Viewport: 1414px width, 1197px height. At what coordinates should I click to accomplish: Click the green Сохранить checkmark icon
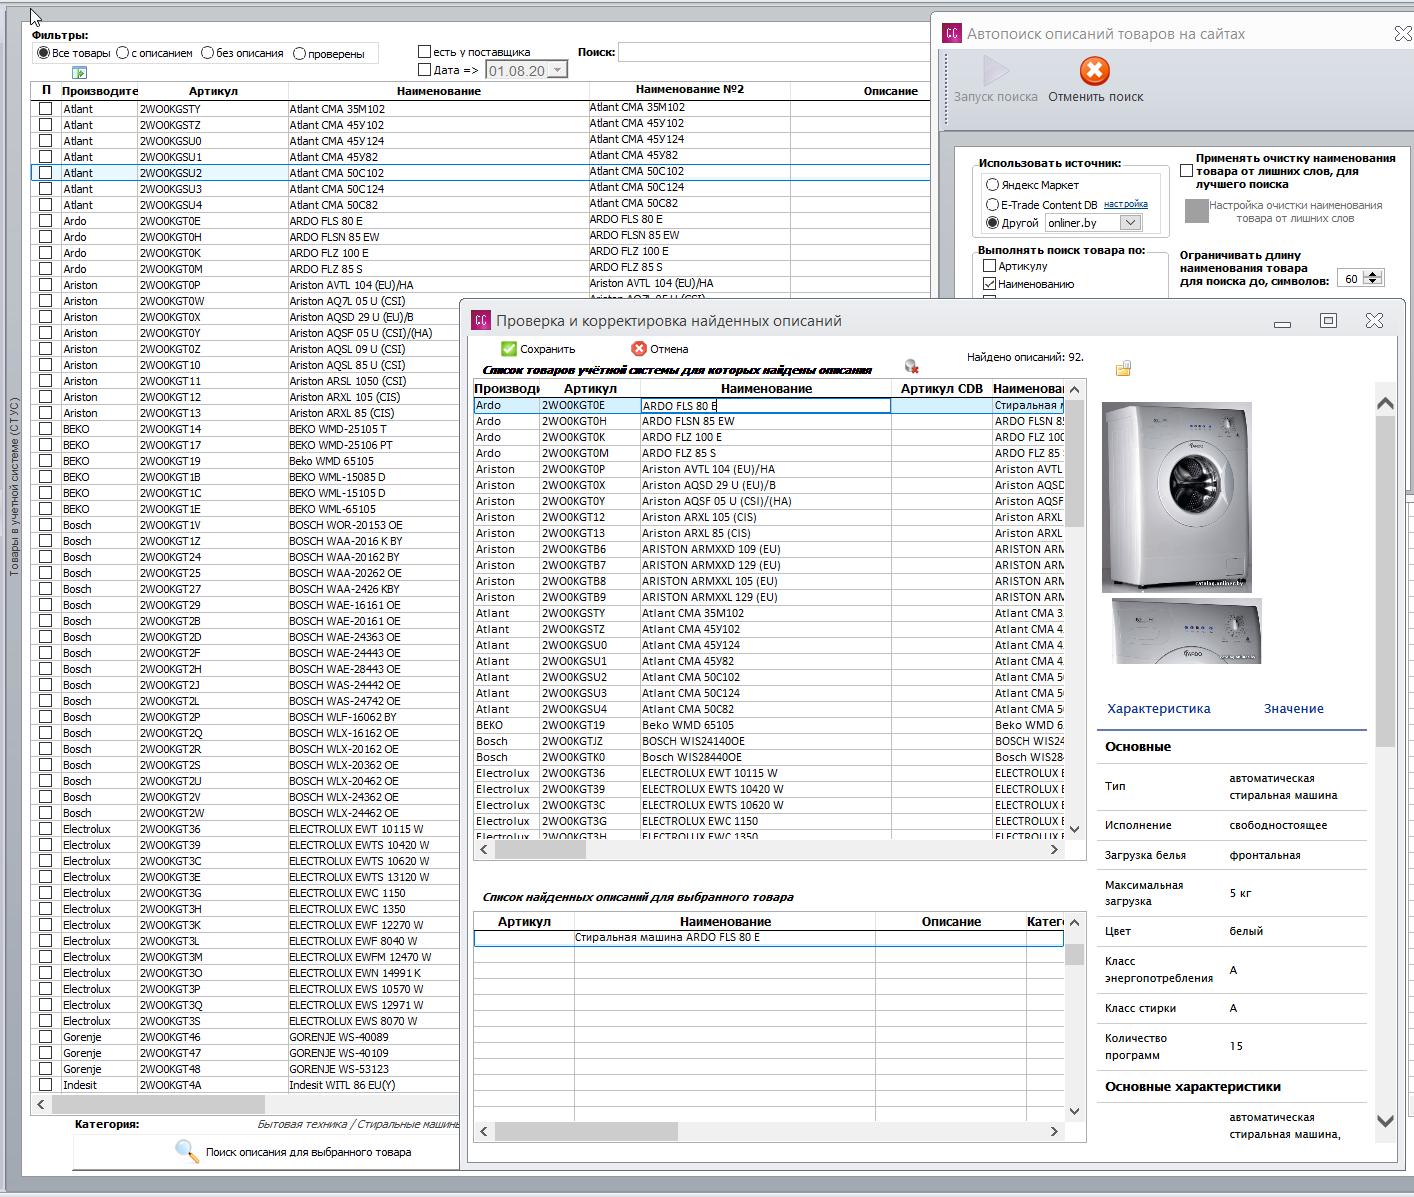(x=509, y=349)
